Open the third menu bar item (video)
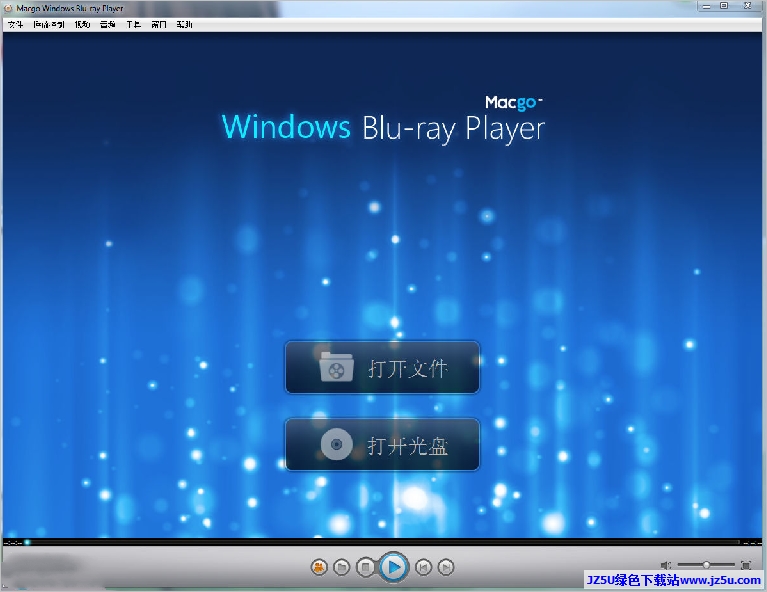This screenshot has width=767, height=592. point(82,24)
